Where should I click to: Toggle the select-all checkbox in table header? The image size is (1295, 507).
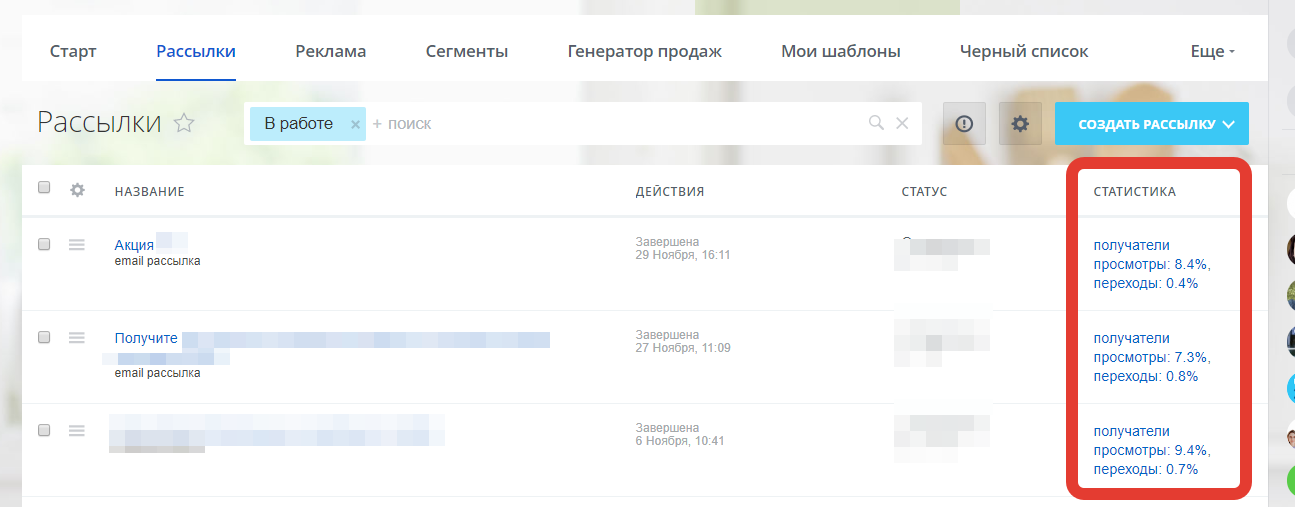44,187
